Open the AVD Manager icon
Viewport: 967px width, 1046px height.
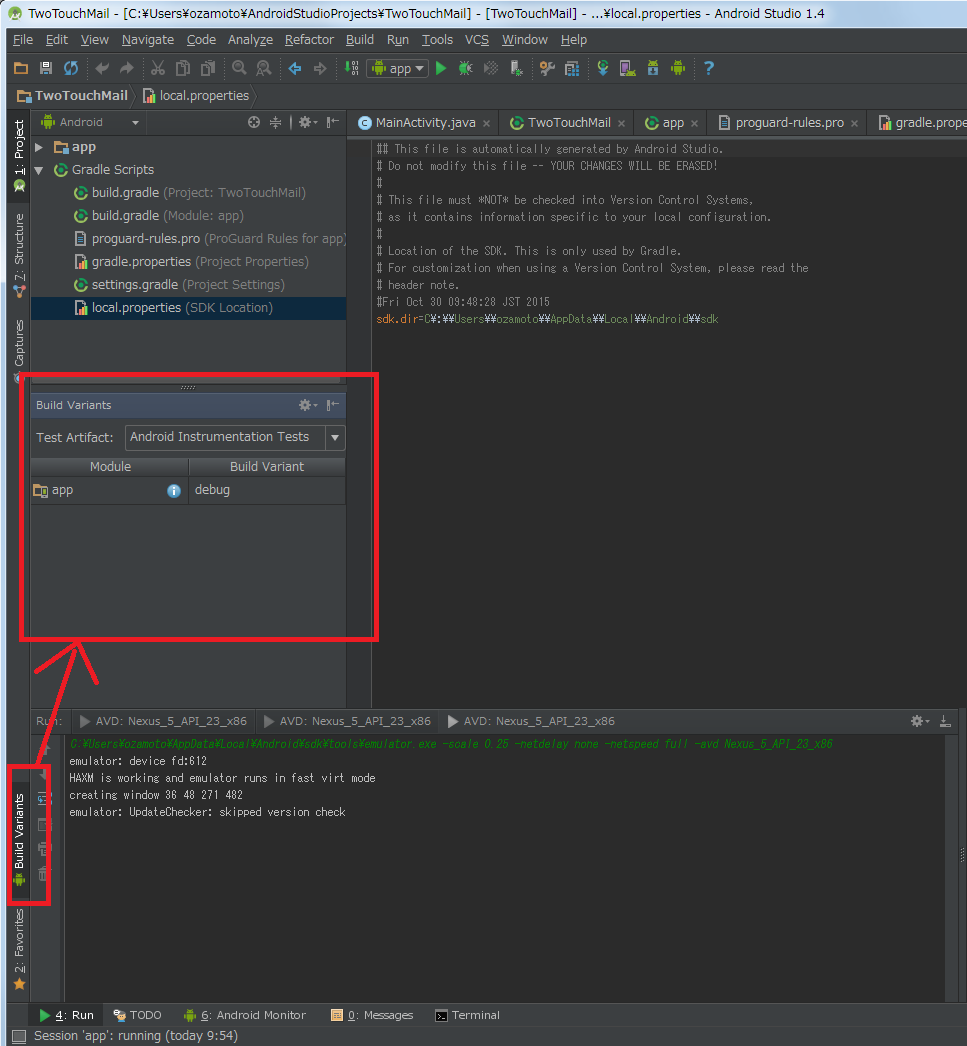[628, 68]
